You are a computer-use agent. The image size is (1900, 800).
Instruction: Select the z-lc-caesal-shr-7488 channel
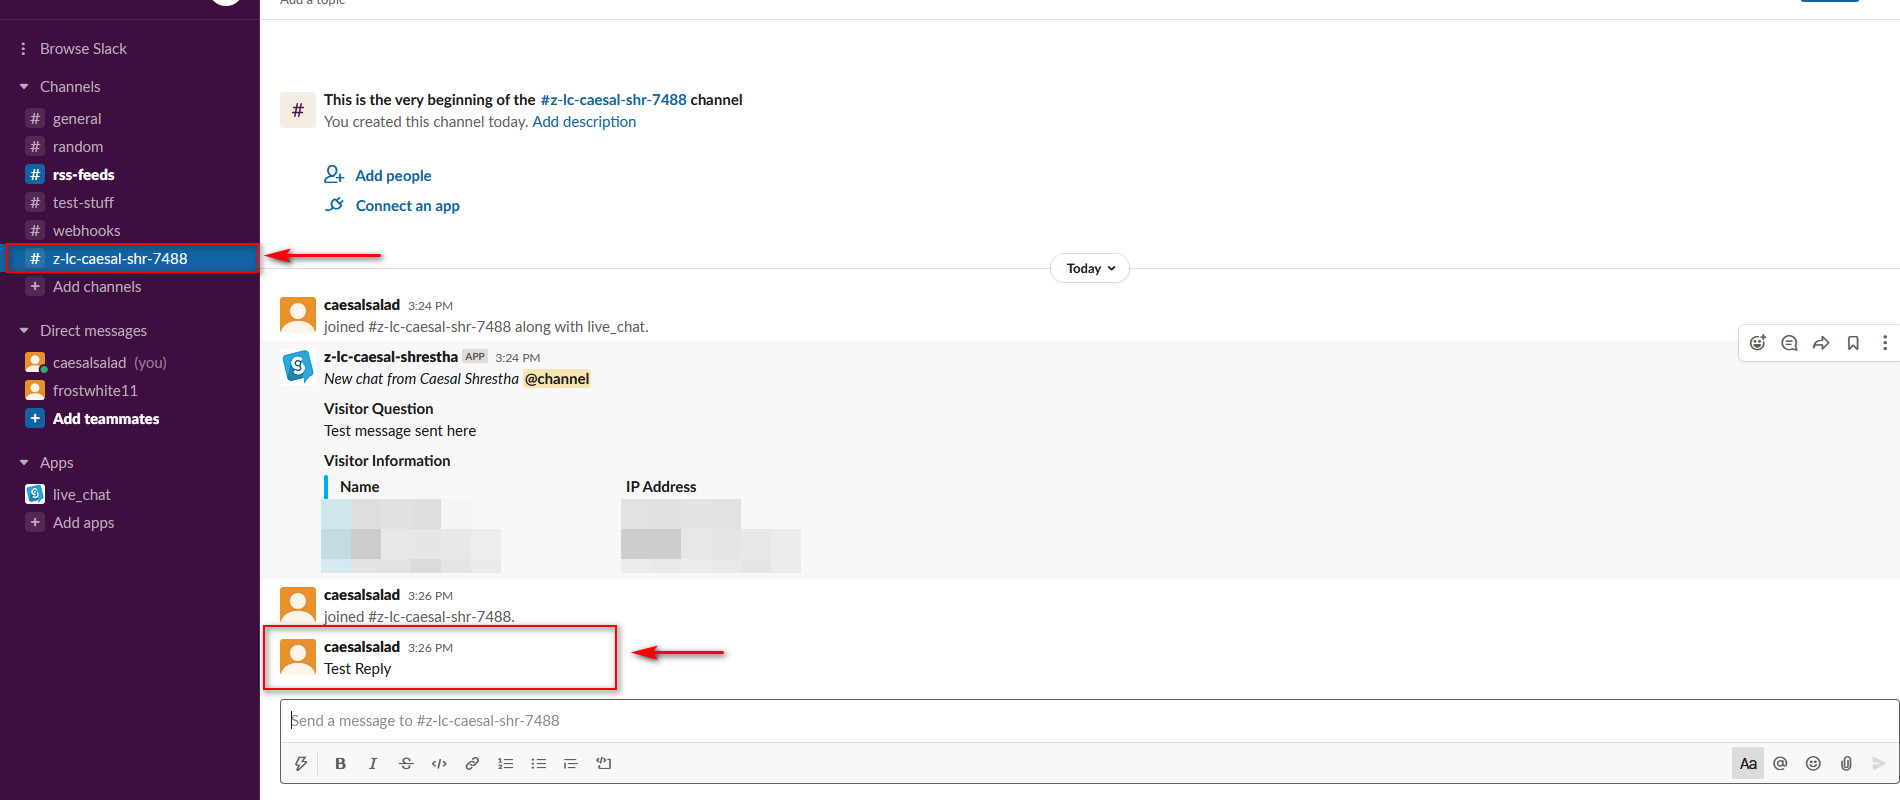(x=130, y=258)
